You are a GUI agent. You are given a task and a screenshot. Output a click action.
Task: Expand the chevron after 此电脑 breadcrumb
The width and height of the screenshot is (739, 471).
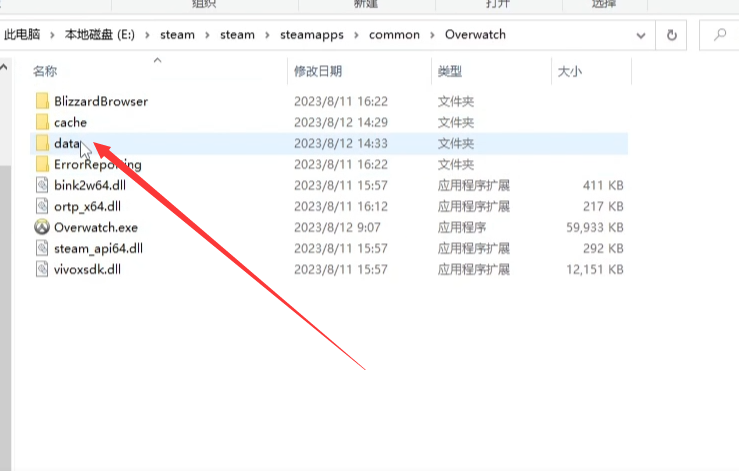coord(52,35)
